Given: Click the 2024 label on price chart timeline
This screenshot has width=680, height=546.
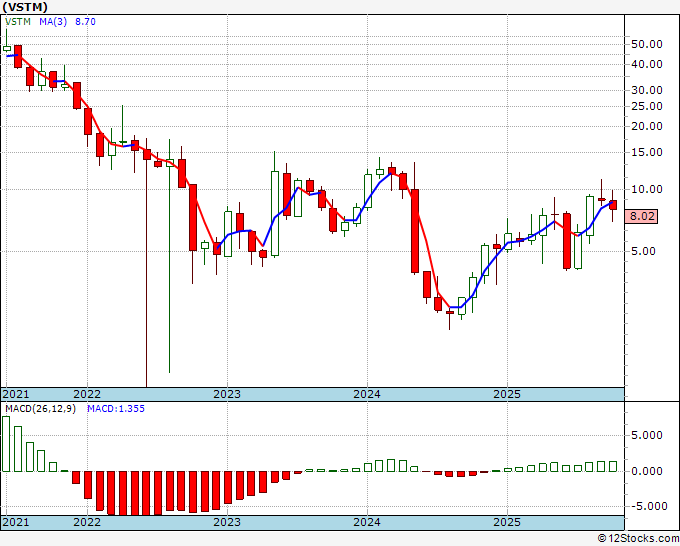Looking at the screenshot, I should (367, 394).
